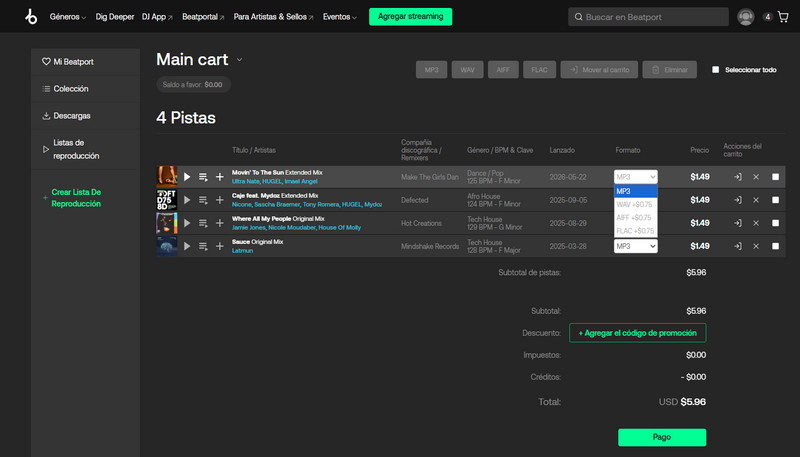
Task: Check Seleccionar todo checkbox
Action: point(715,69)
